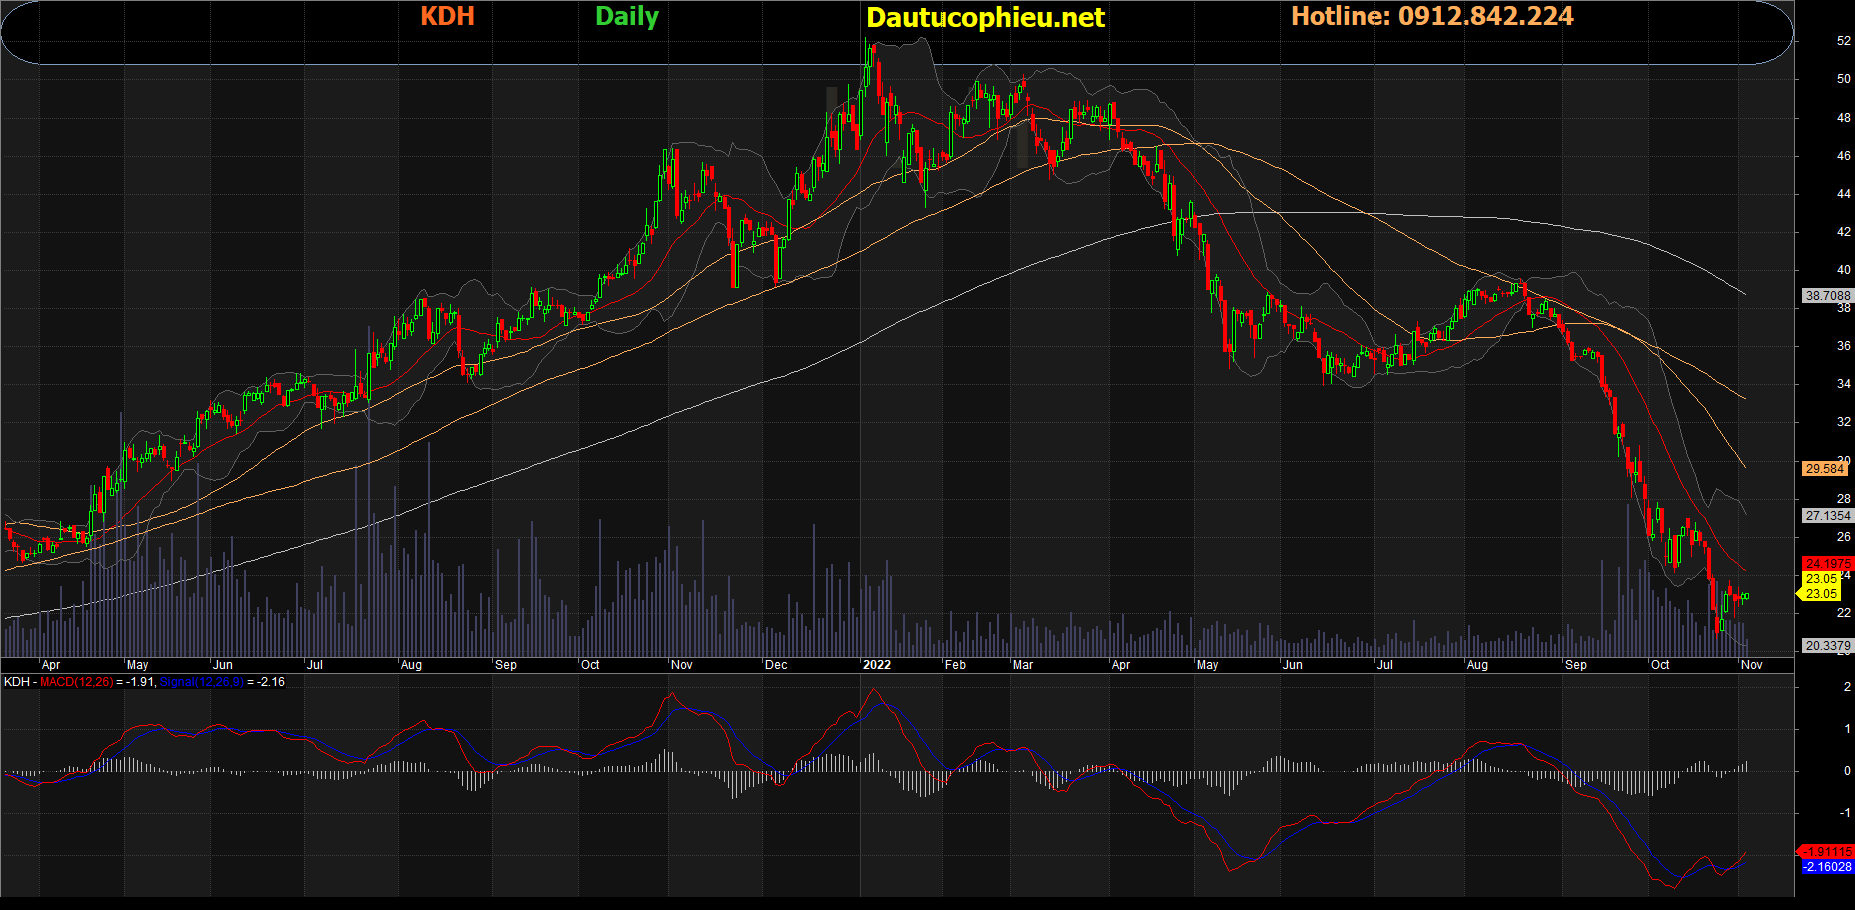The width and height of the screenshot is (1855, 910).
Task: Click the grey 27.1354 axis label
Action: click(x=1827, y=516)
